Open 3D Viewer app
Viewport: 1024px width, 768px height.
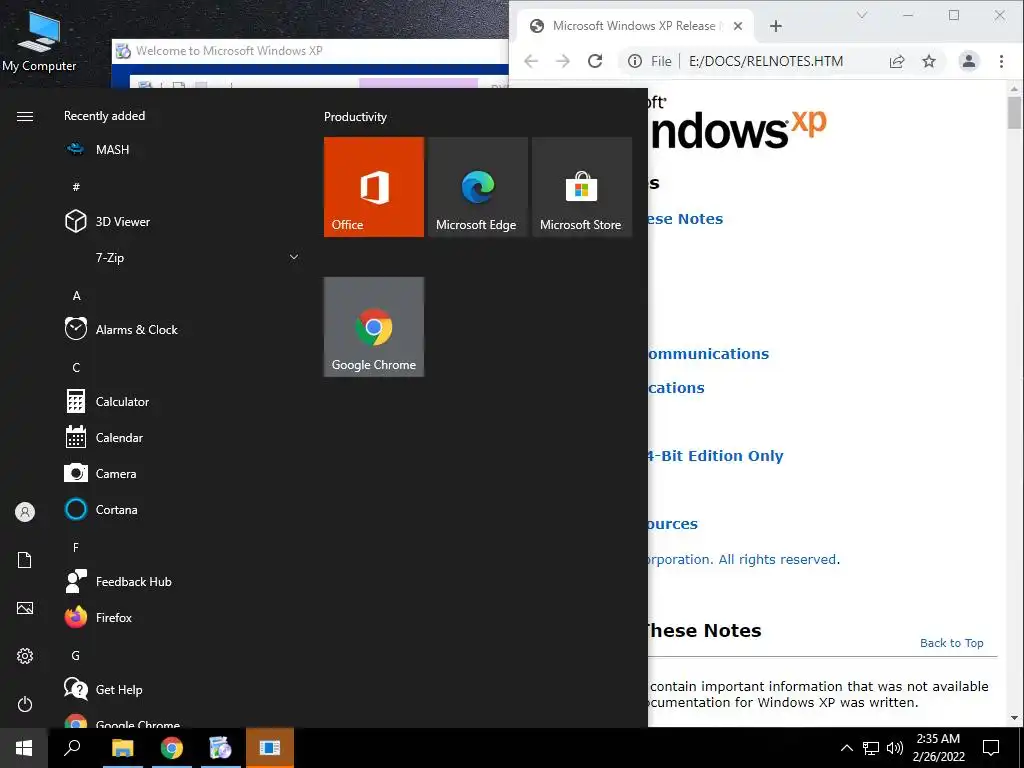pos(183,221)
